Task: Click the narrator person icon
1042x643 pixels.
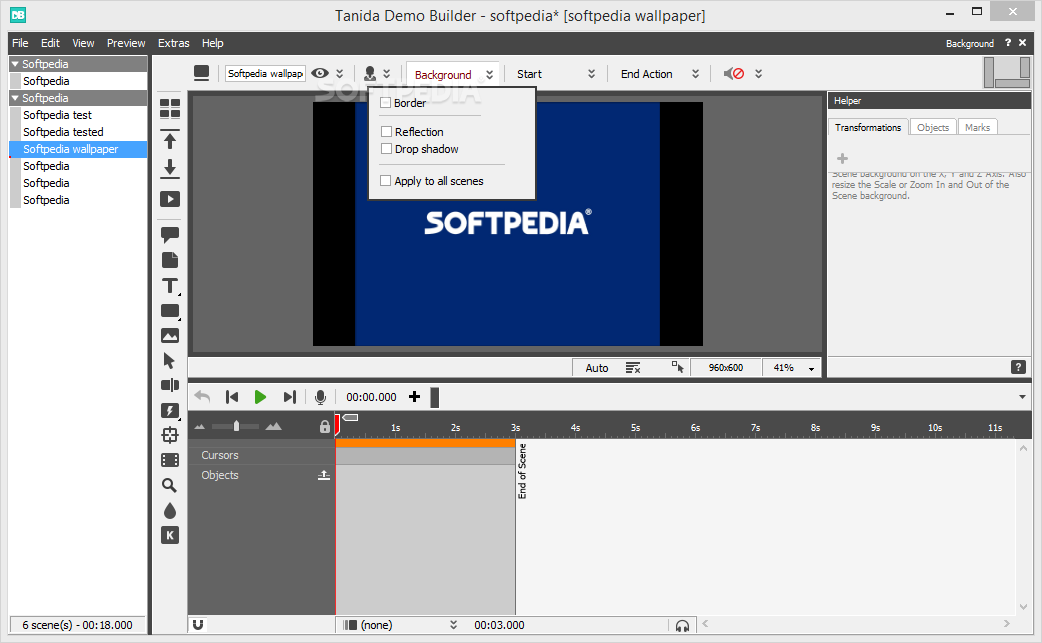Action: click(370, 73)
